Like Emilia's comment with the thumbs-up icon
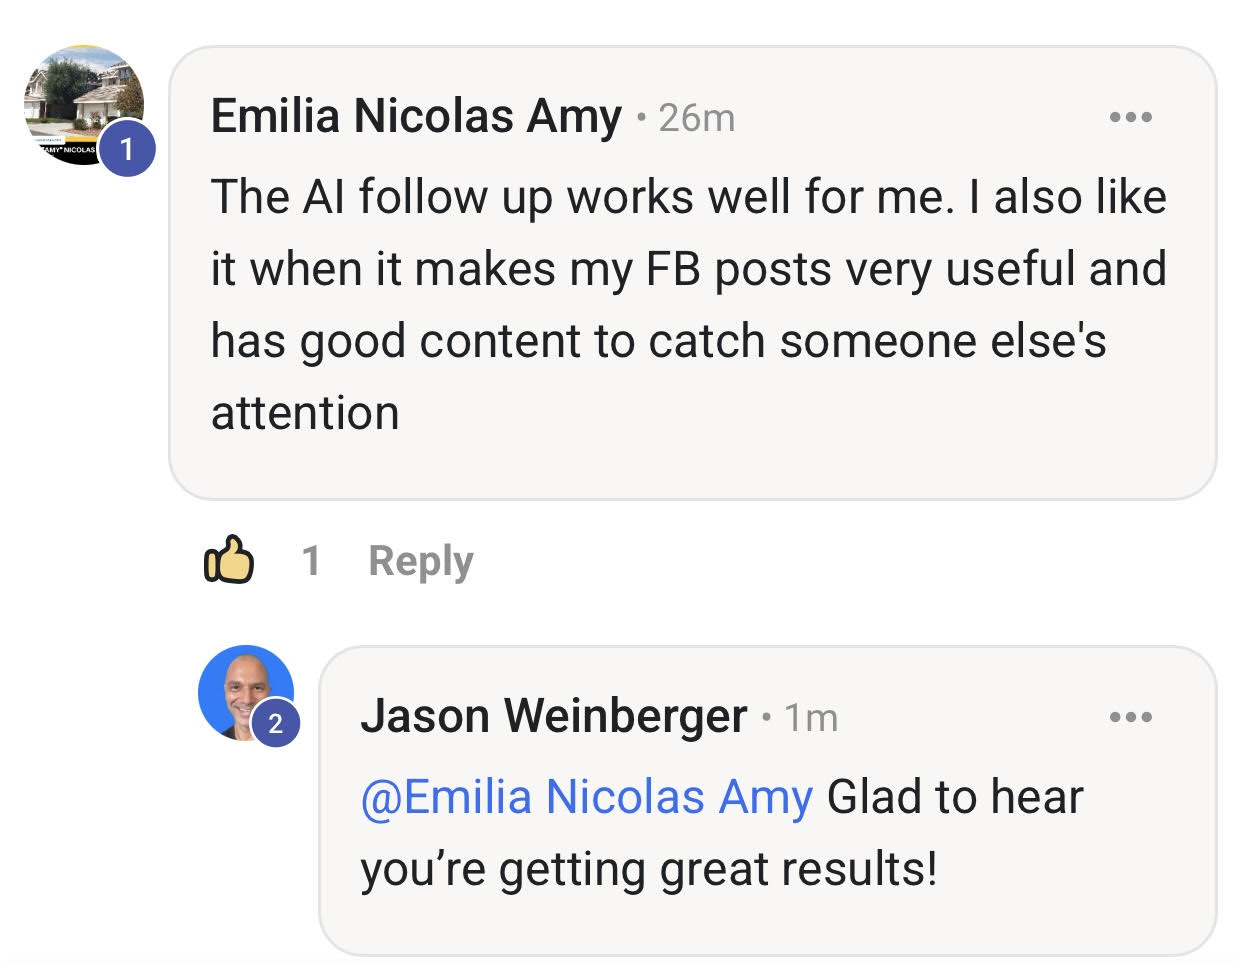This screenshot has height=964, width=1242. pos(228,560)
